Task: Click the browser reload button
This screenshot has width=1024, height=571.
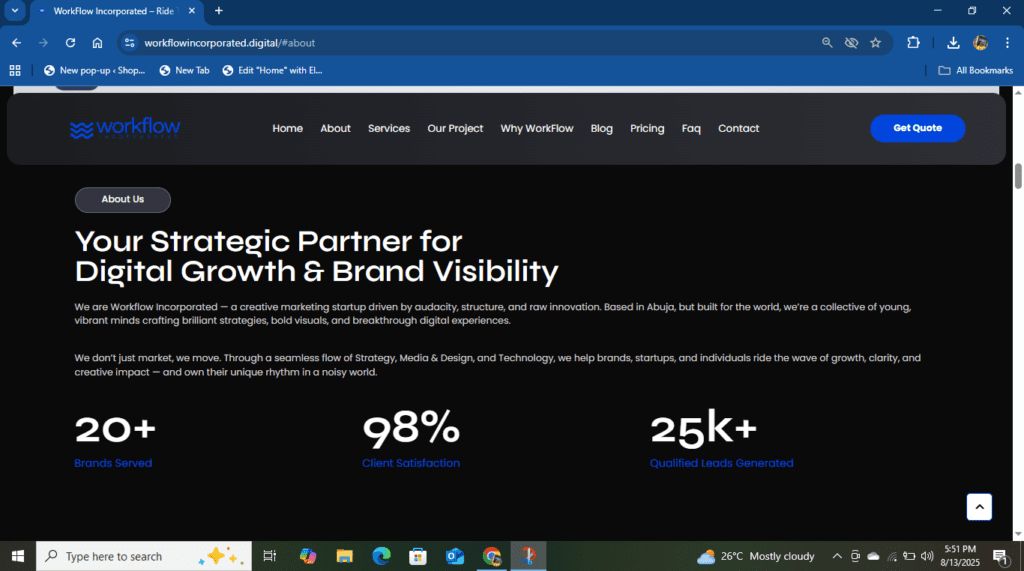Action: click(70, 43)
